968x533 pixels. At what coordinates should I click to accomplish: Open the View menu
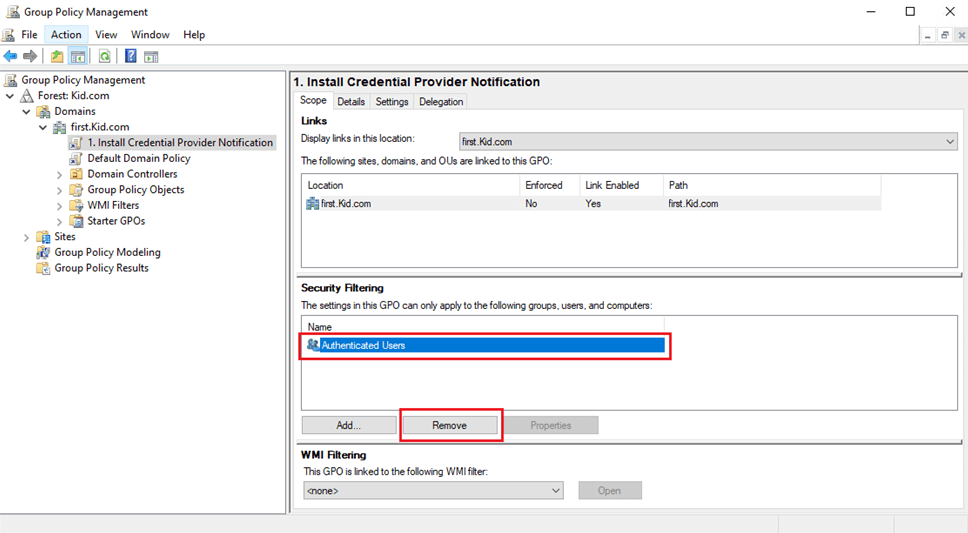tap(106, 35)
